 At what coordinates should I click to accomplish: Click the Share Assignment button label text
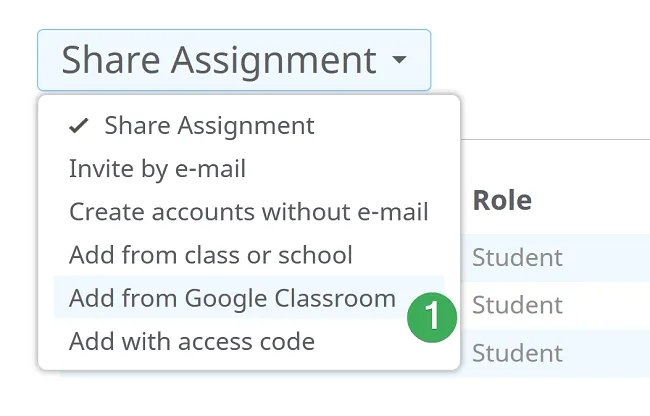point(219,60)
